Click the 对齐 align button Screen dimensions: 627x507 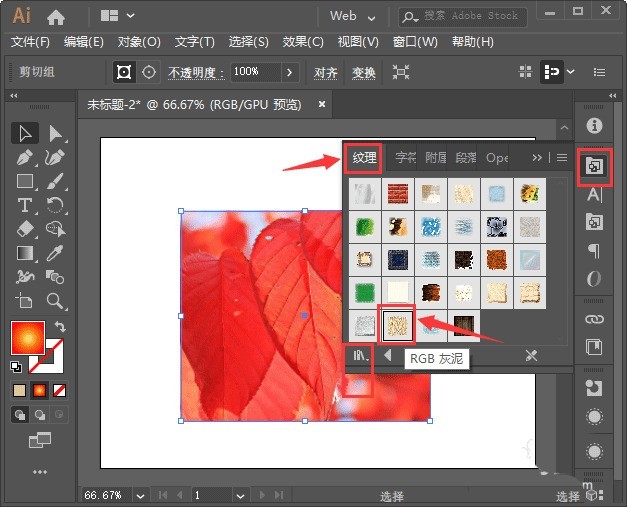pyautogui.click(x=326, y=73)
